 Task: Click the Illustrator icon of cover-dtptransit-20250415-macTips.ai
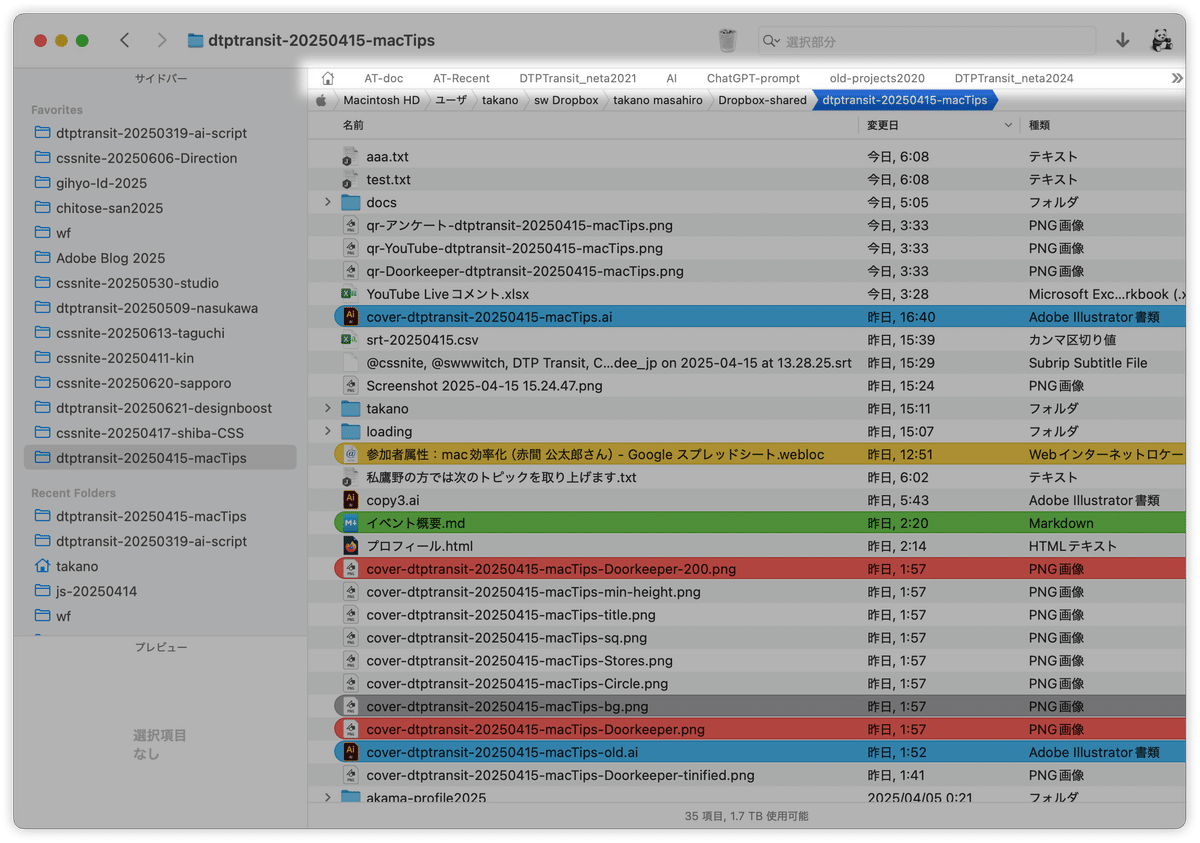coord(350,317)
